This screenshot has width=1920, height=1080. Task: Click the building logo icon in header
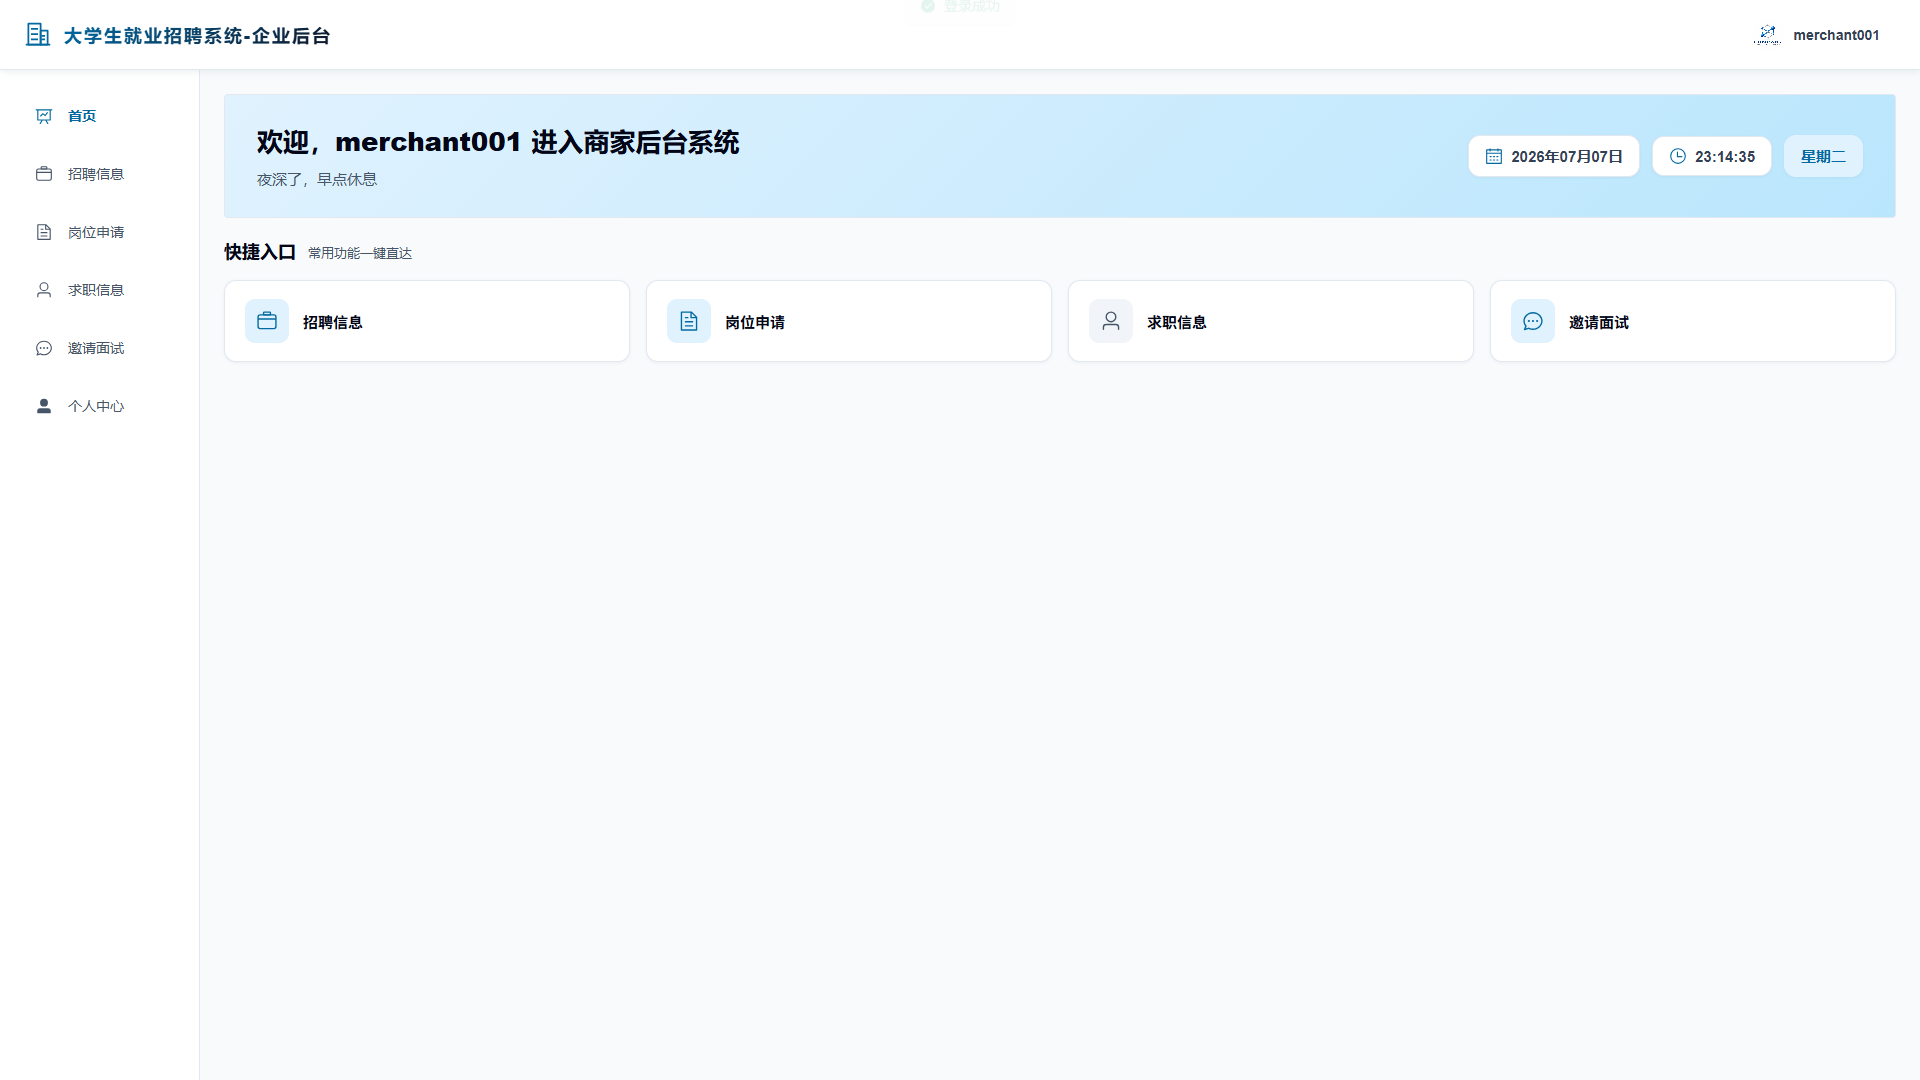coord(38,35)
